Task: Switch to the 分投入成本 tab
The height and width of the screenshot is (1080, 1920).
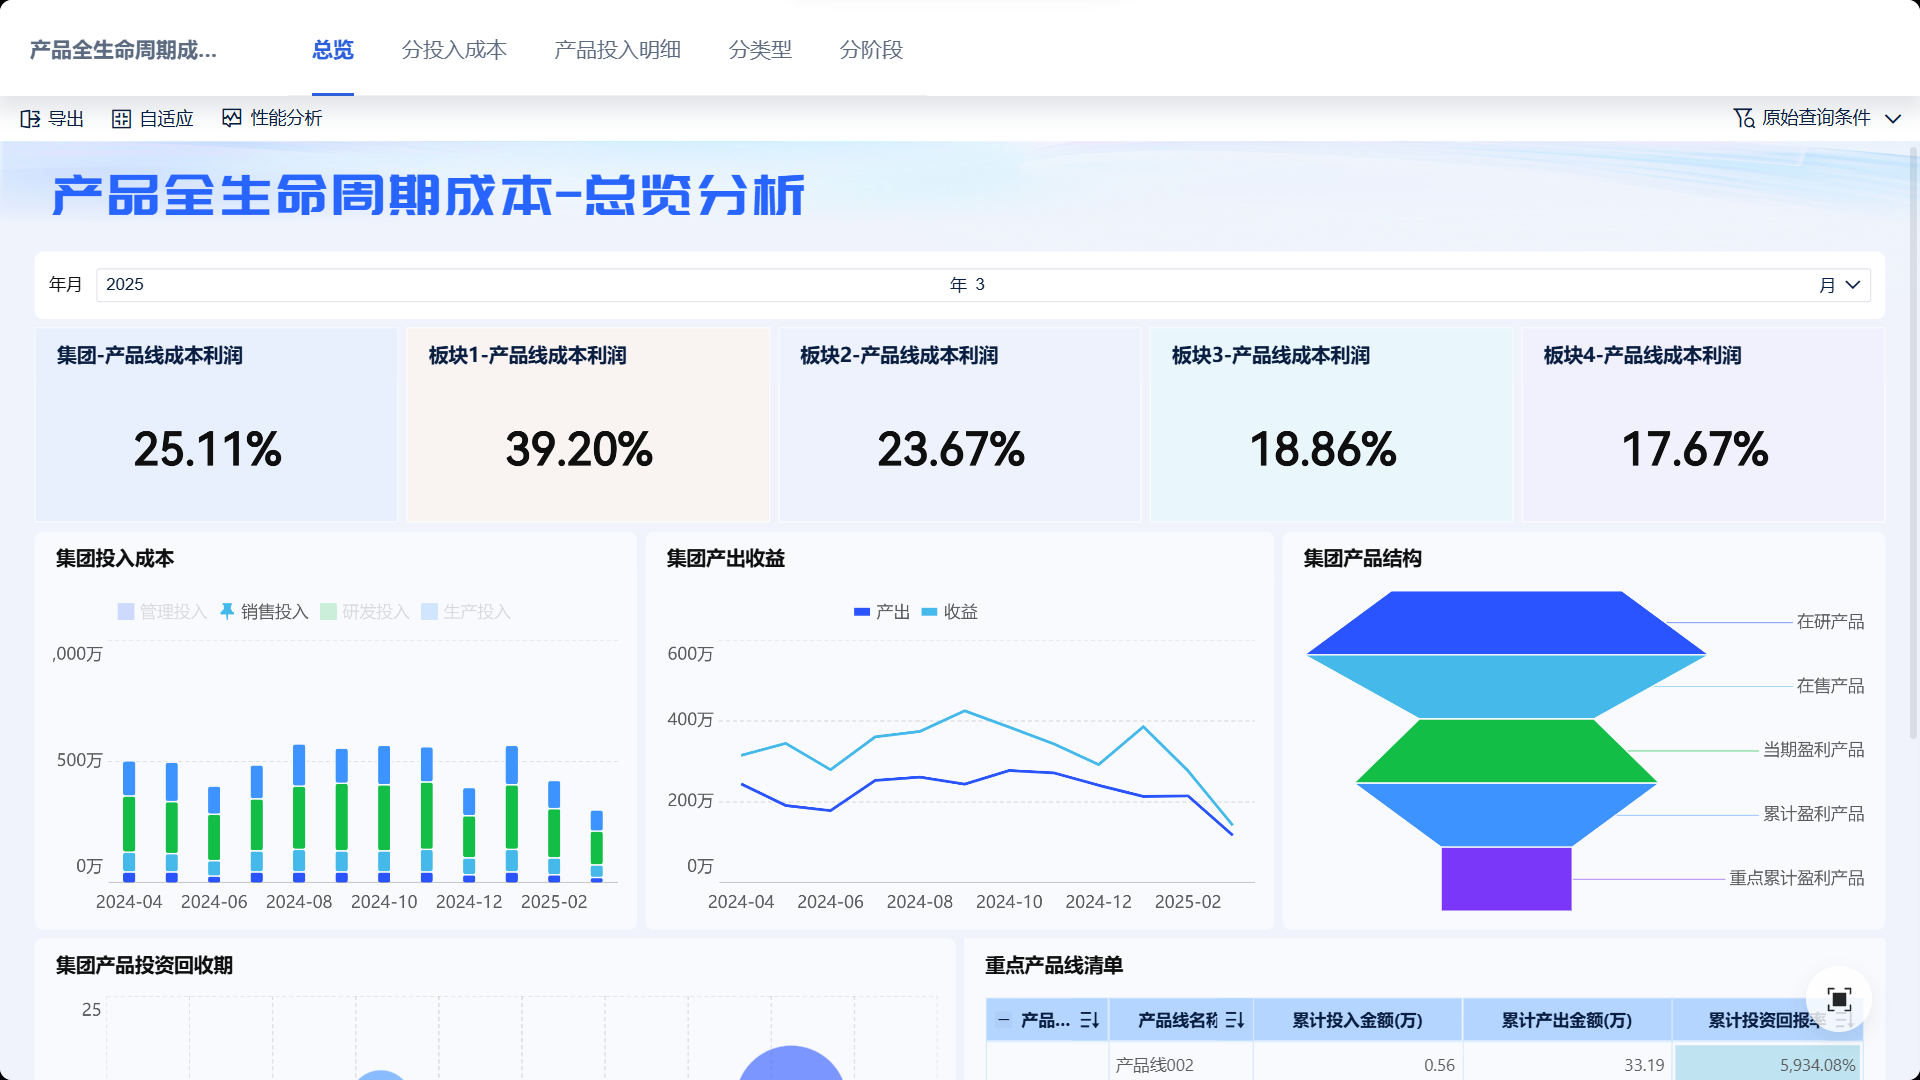Action: point(454,50)
